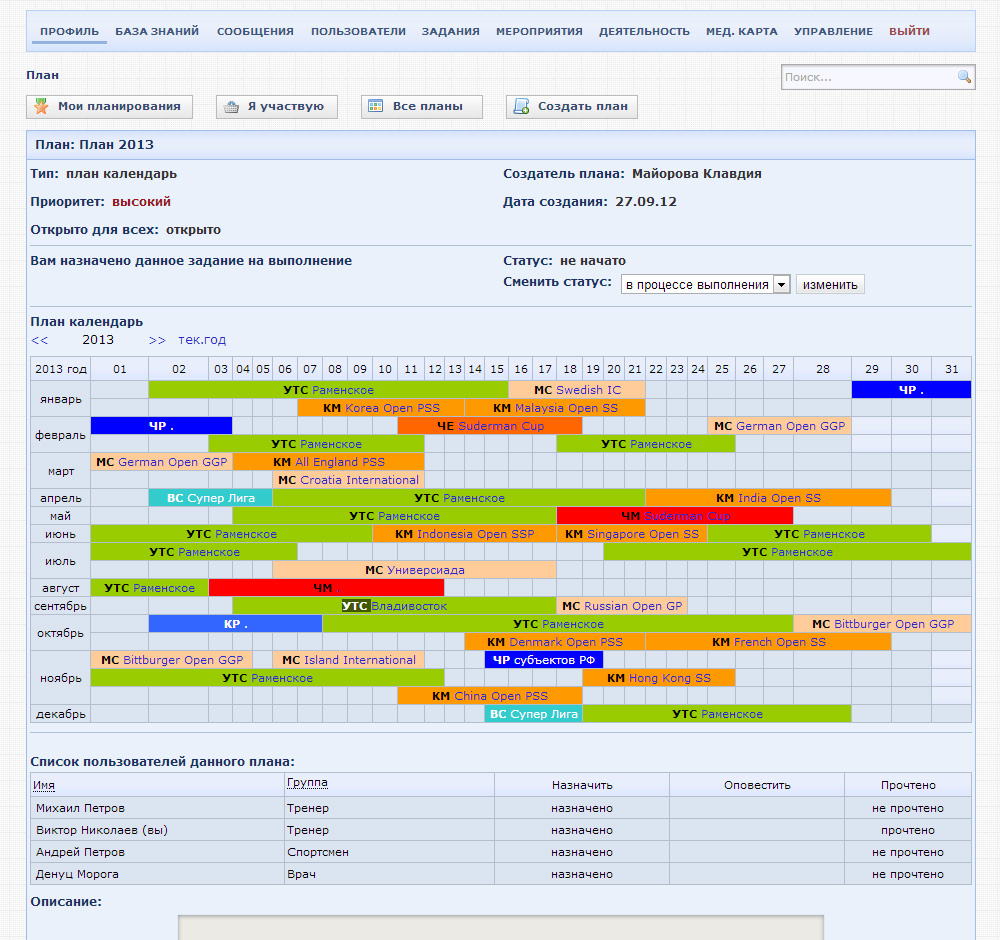This screenshot has height=940, width=1000.
Task: Open the Сообщения menu item
Action: tap(255, 31)
